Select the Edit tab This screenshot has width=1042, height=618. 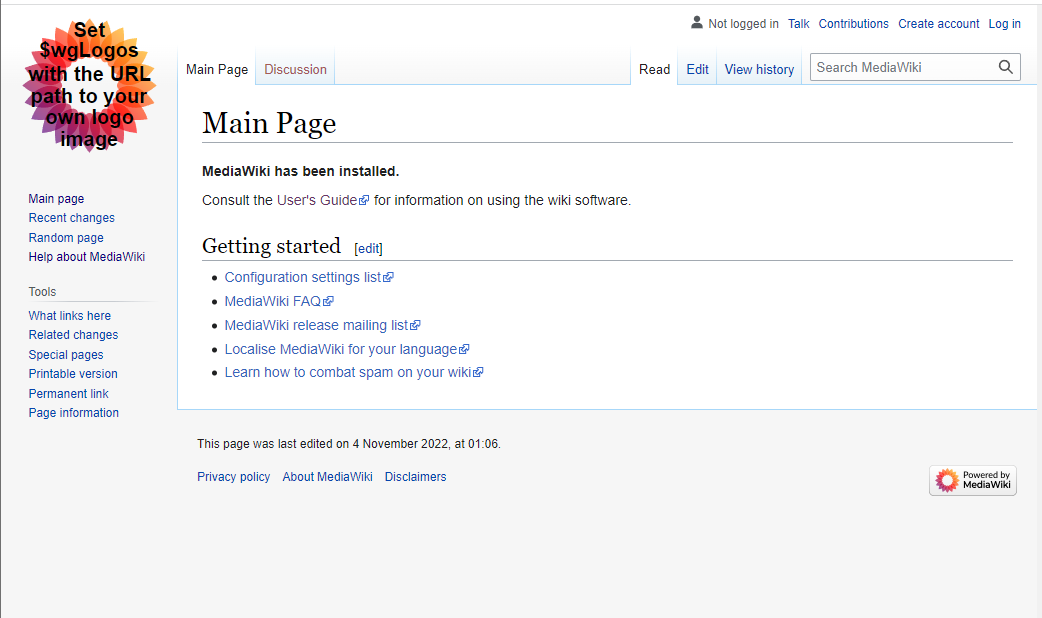tap(697, 70)
